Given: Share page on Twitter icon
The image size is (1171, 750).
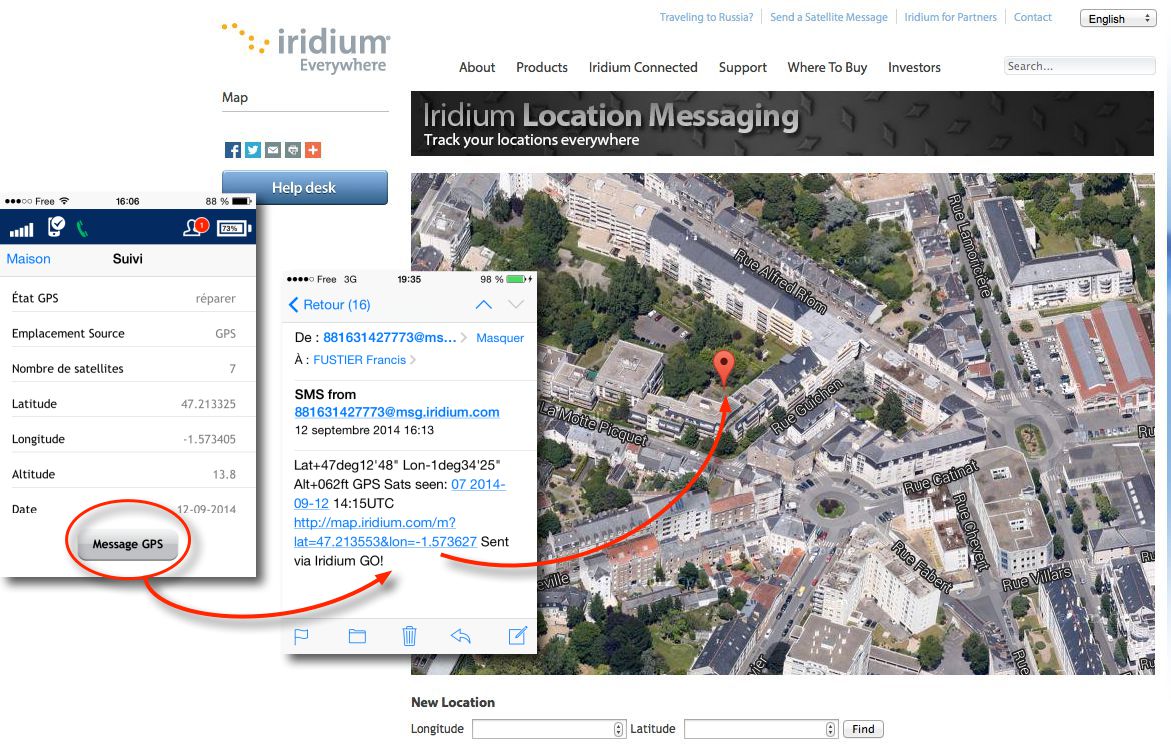Looking at the screenshot, I should tap(253, 150).
